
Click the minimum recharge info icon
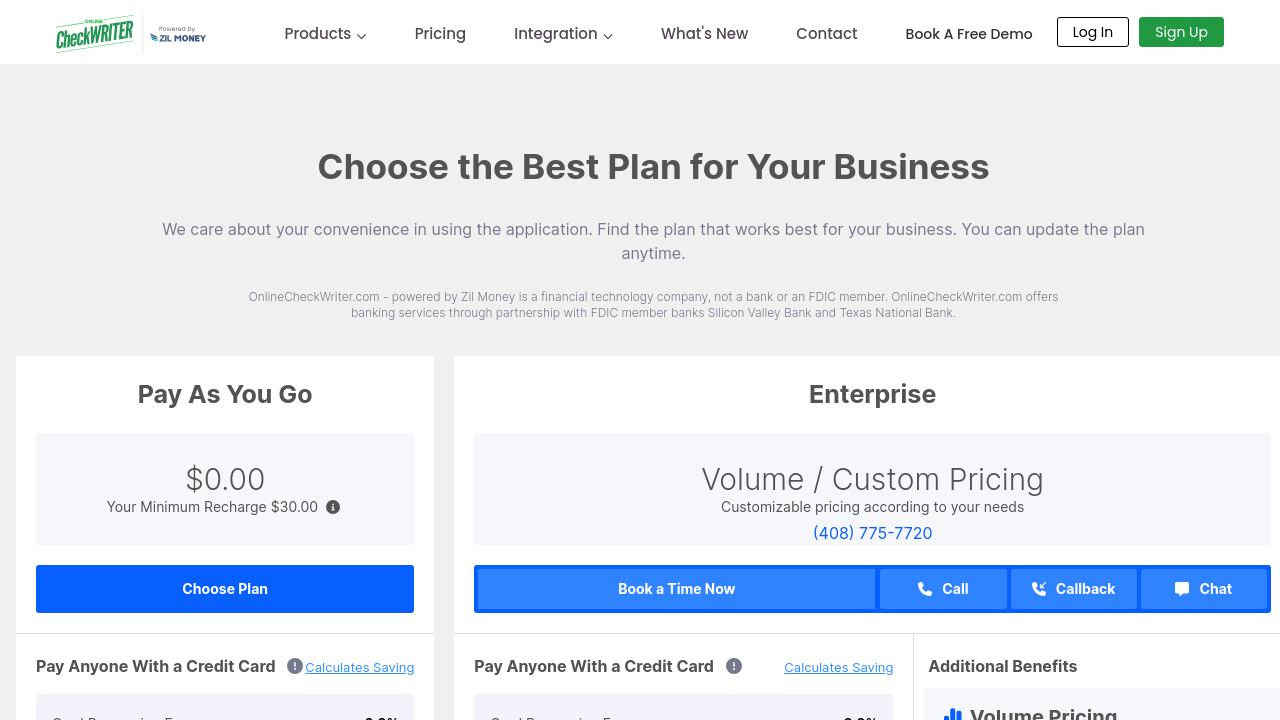pyautogui.click(x=333, y=507)
